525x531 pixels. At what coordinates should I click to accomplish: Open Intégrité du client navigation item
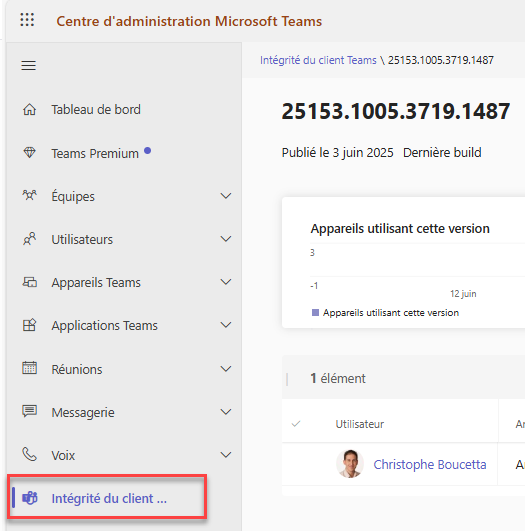pyautogui.click(x=107, y=498)
